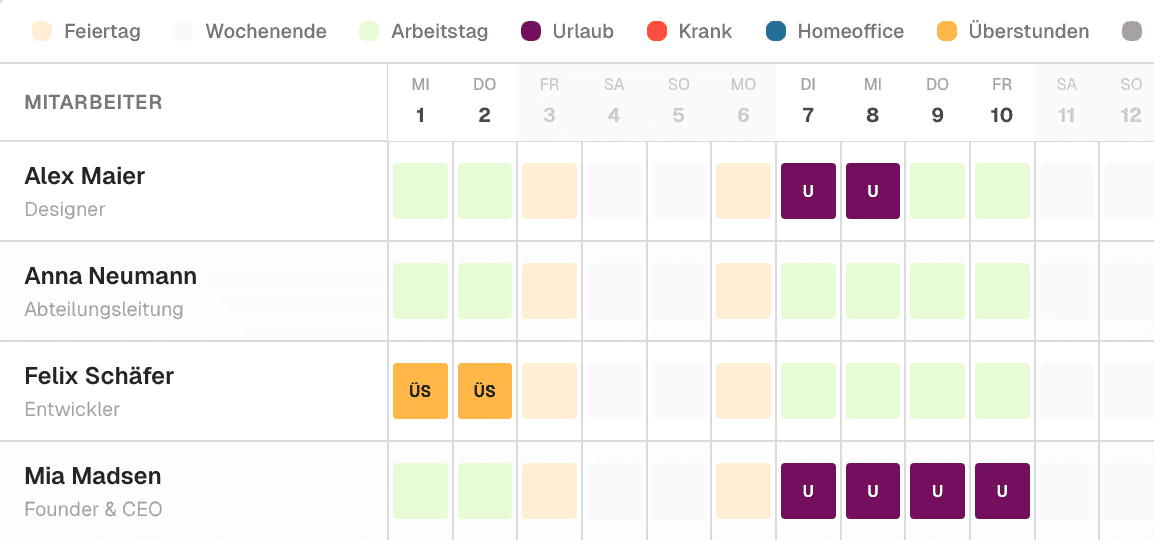Click Mia Madsen's Urlaub cell on day 9
This screenshot has height=540, width=1154.
click(x=938, y=491)
